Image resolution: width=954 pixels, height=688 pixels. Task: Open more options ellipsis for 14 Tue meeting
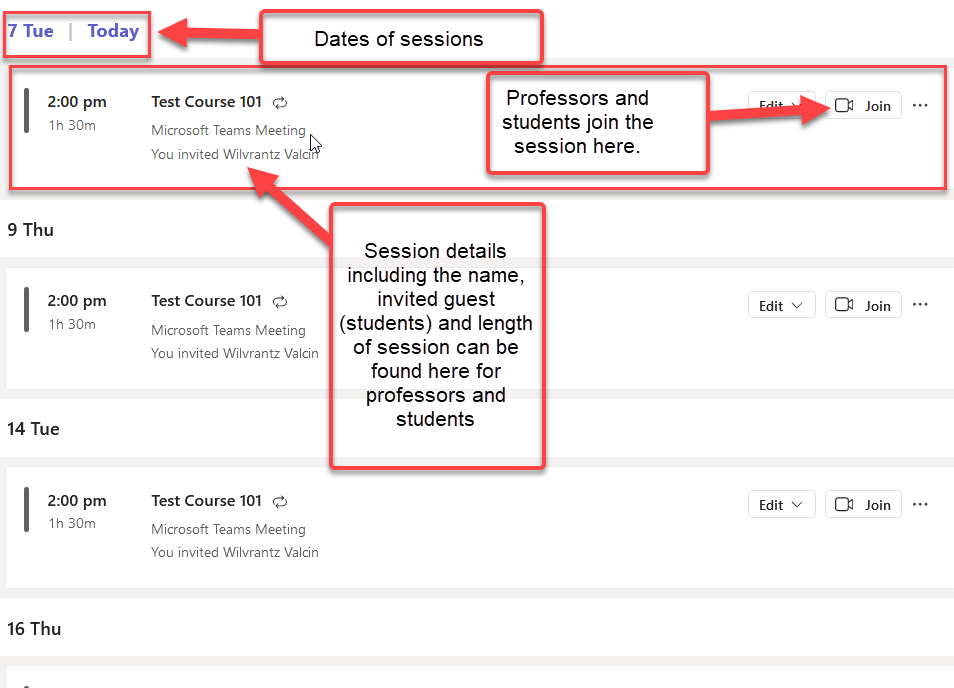tap(920, 504)
